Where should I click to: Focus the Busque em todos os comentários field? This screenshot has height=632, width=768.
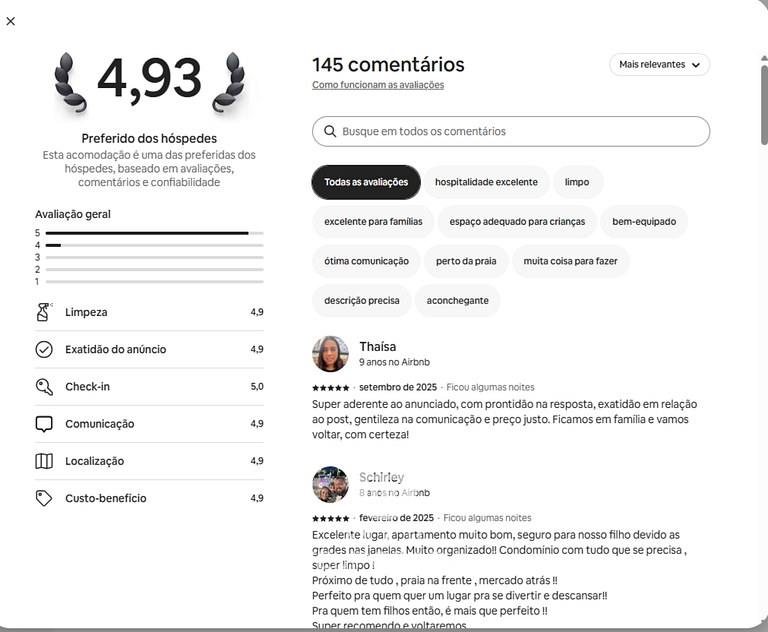click(520, 132)
